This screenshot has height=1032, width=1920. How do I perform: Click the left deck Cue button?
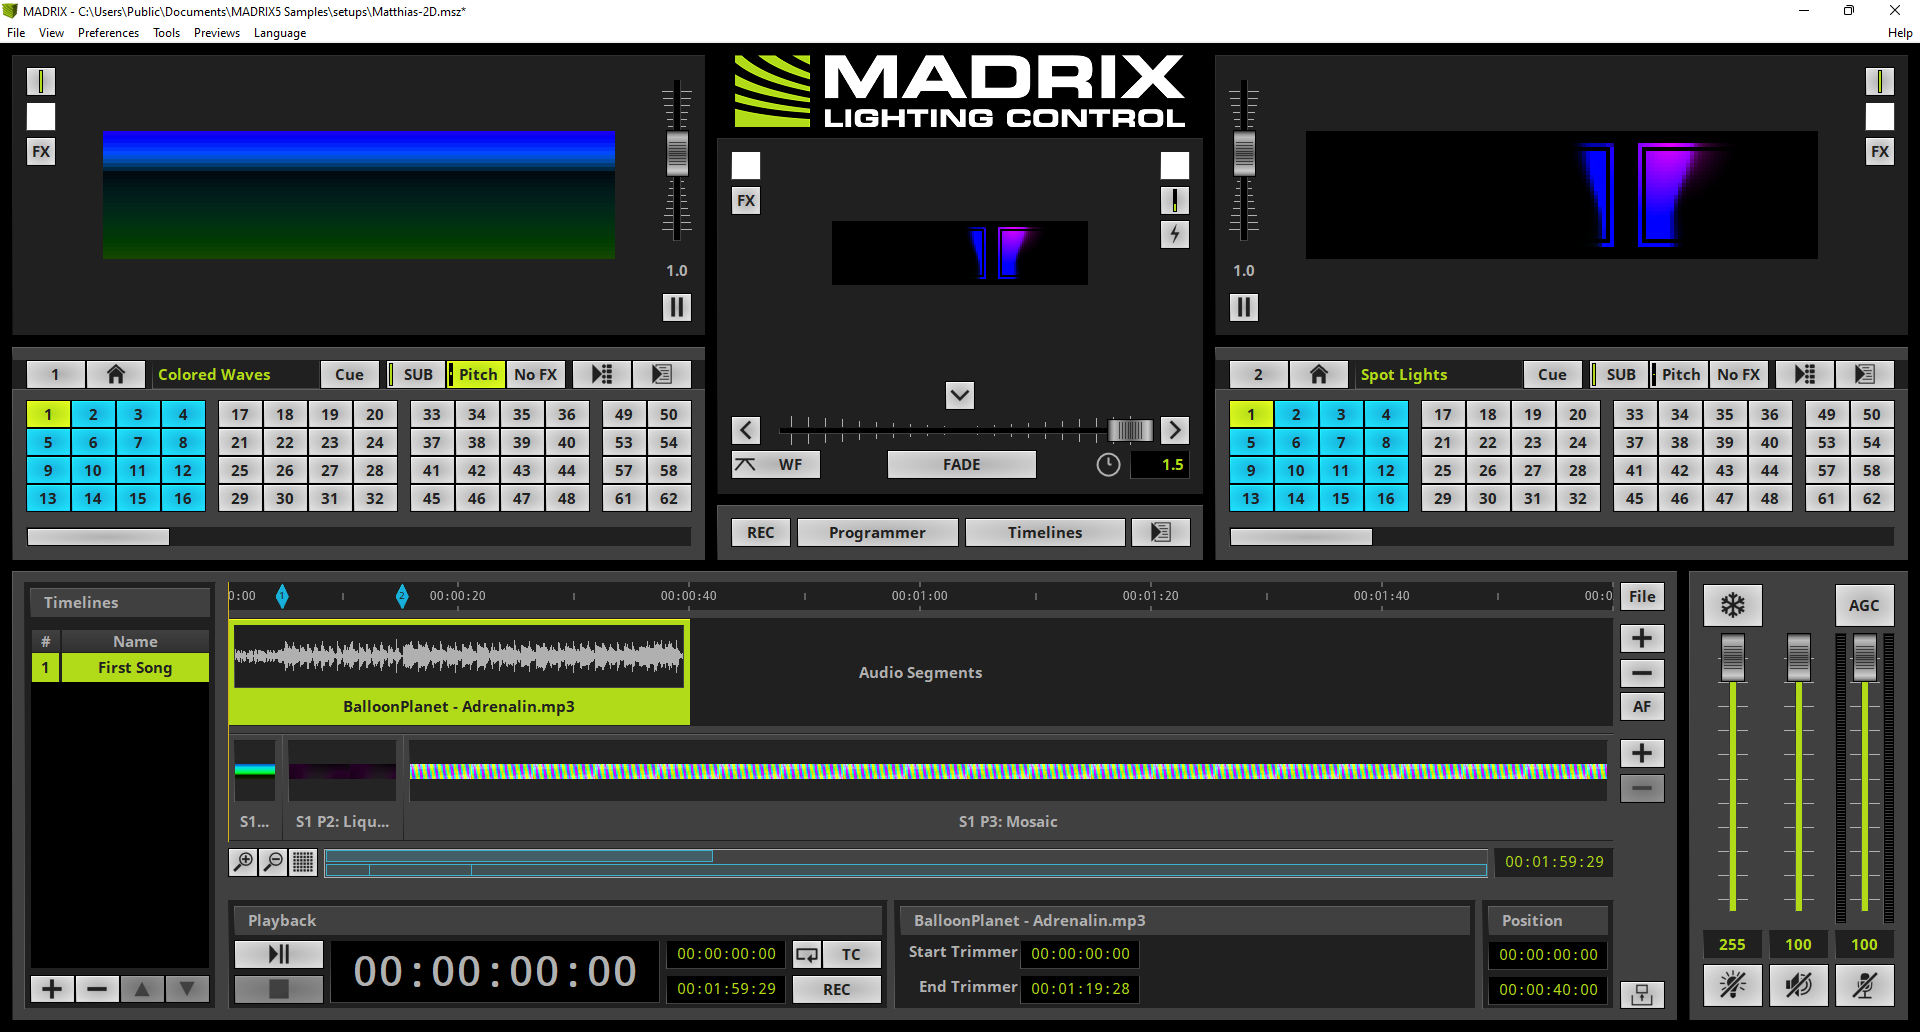tap(350, 375)
